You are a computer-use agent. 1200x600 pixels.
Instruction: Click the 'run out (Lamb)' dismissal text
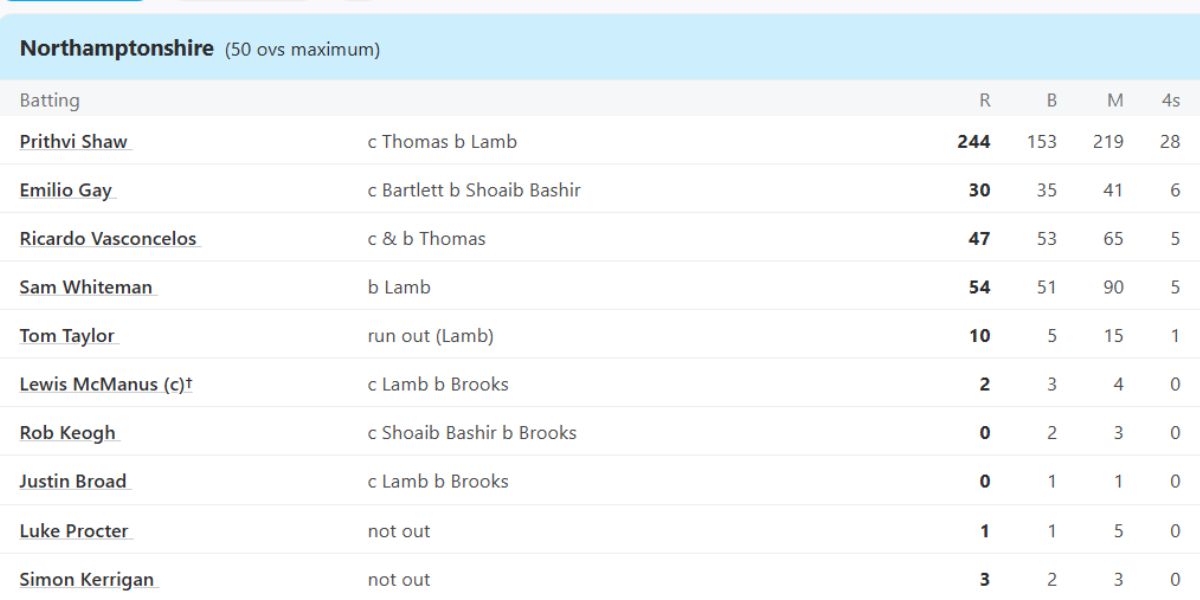pos(431,336)
